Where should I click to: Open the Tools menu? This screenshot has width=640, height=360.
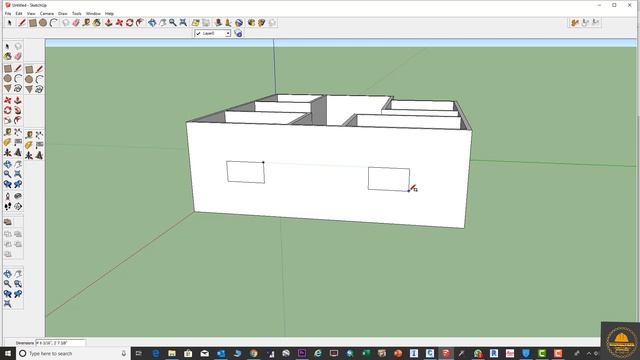[77, 13]
